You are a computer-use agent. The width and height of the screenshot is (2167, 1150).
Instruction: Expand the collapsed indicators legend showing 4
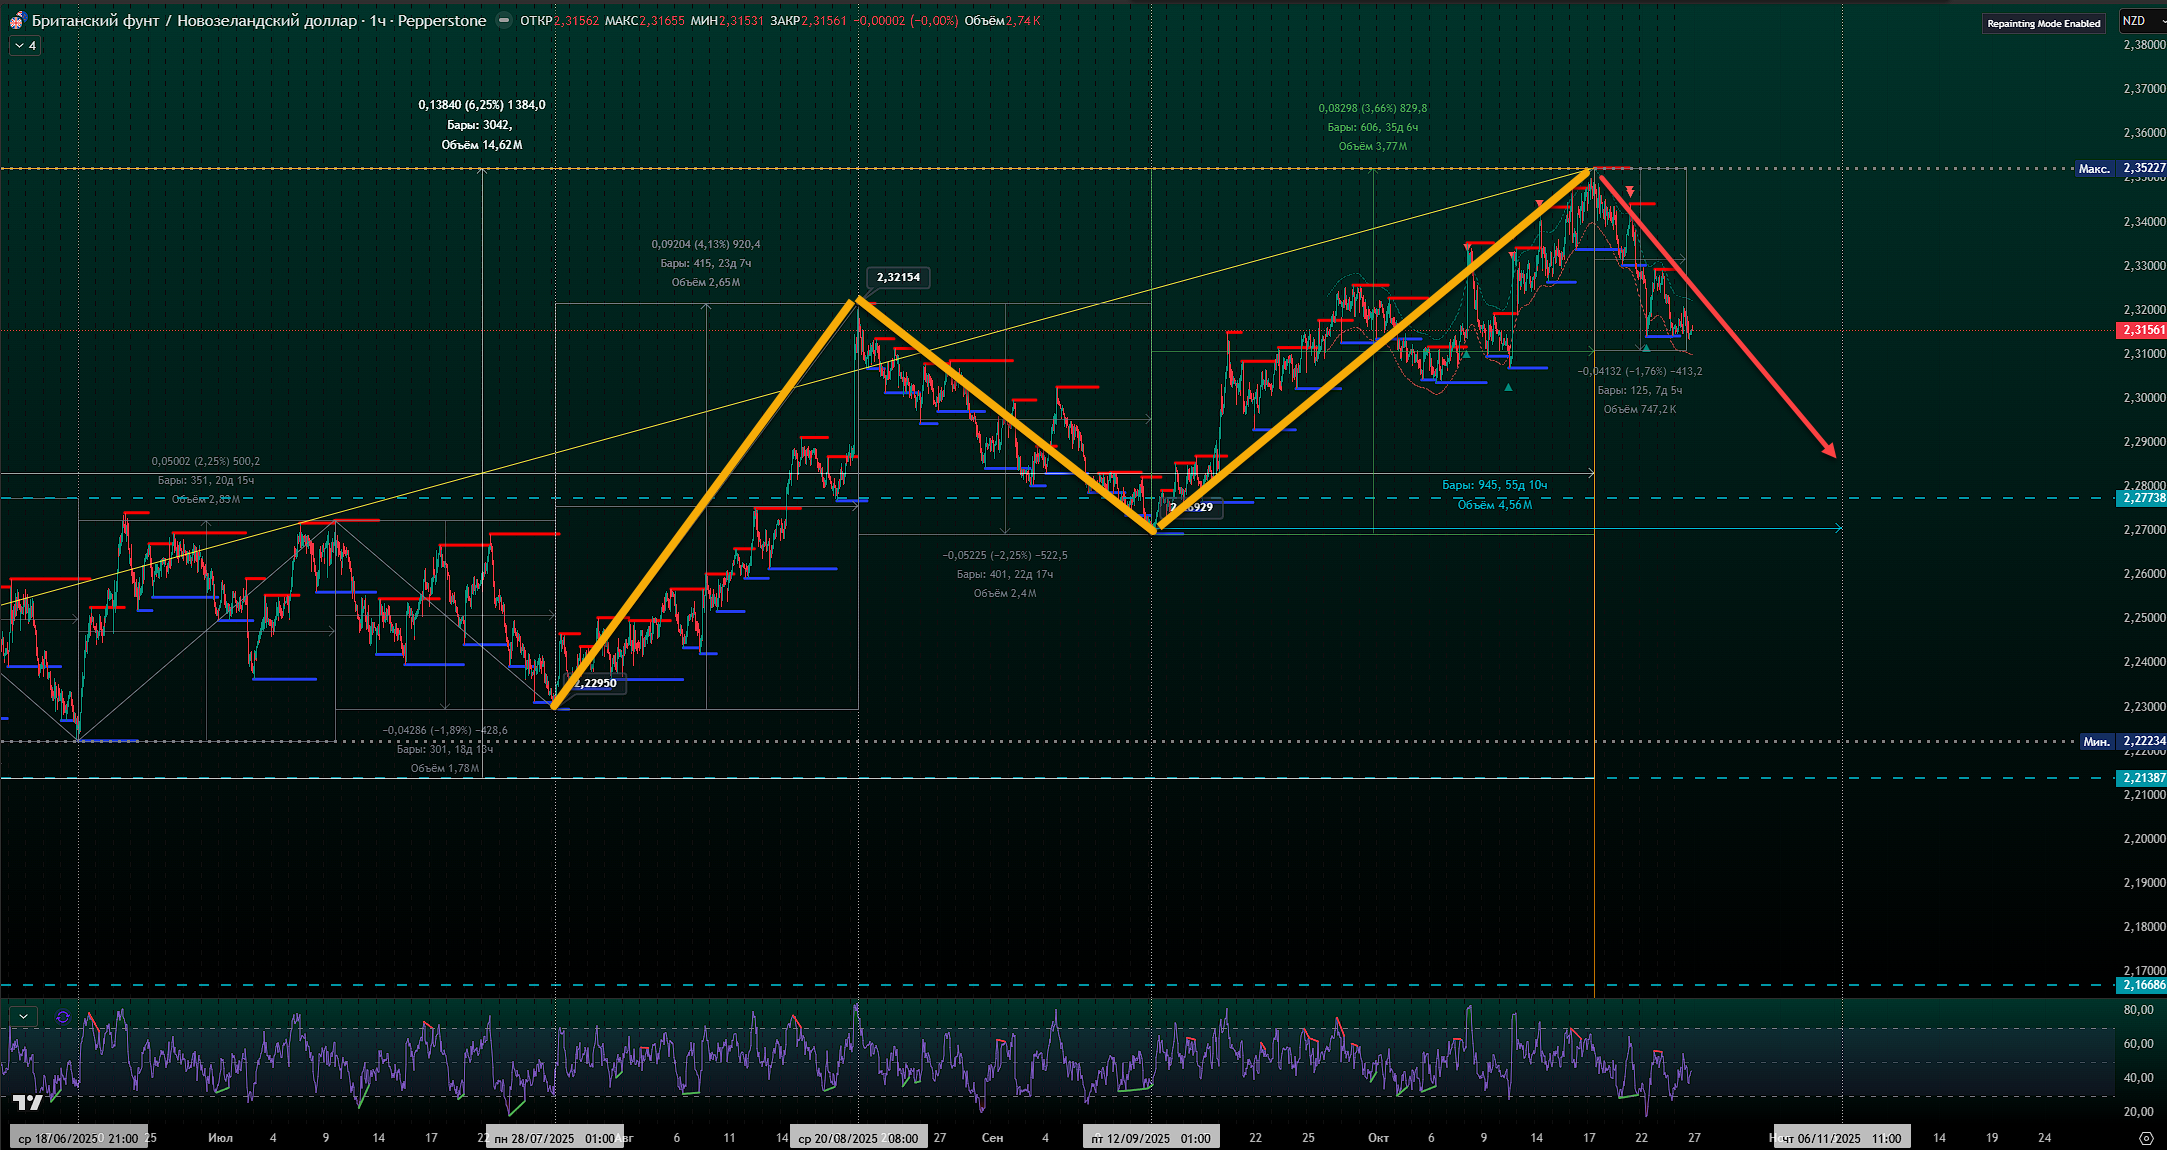25,46
